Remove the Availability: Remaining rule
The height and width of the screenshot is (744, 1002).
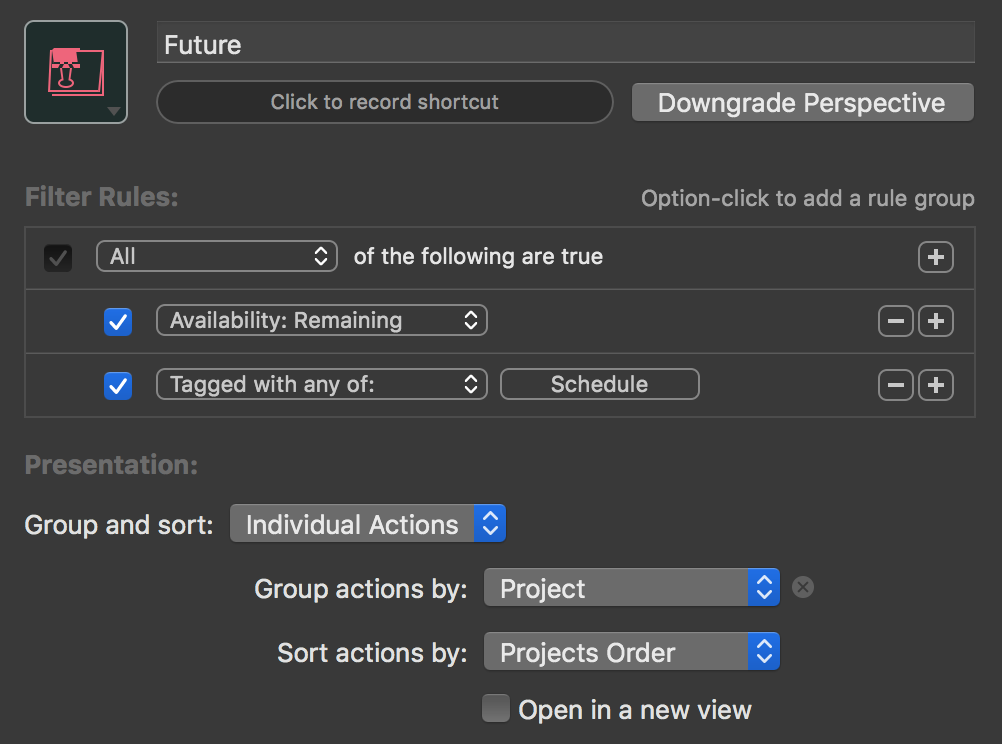coord(895,321)
